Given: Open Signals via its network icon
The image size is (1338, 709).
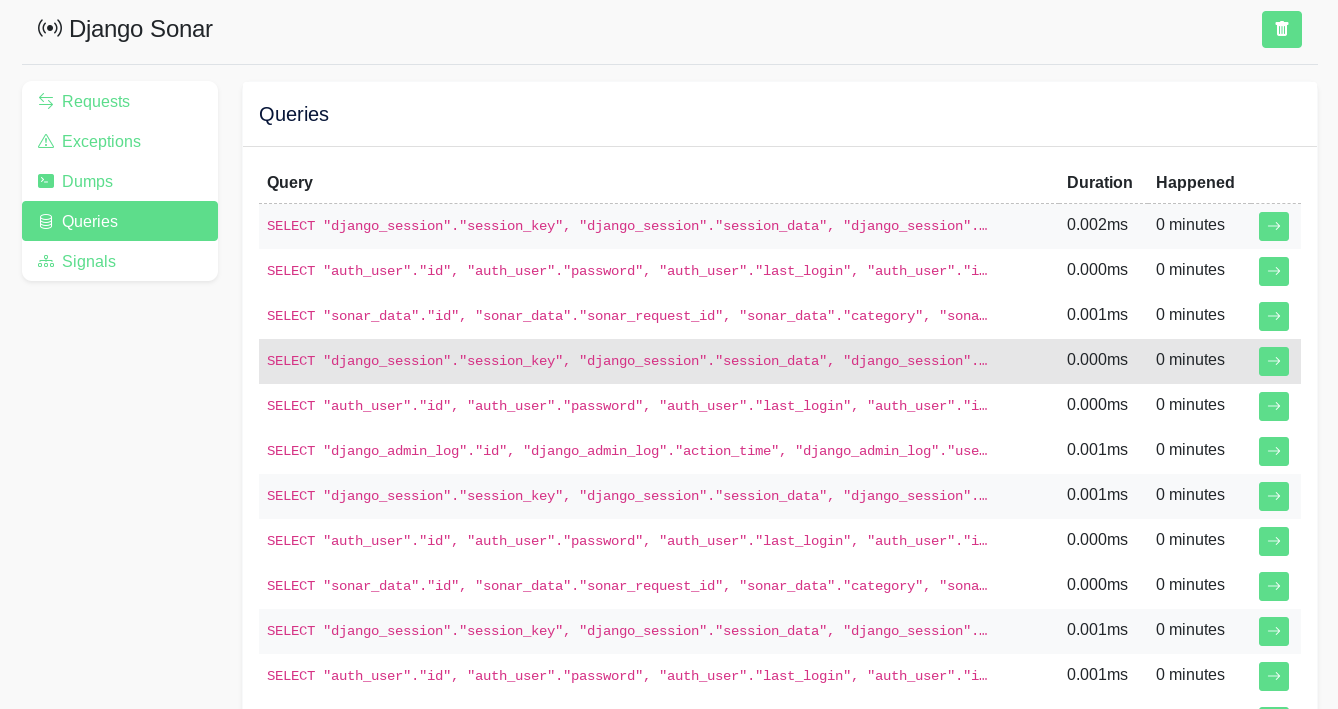Looking at the screenshot, I should [46, 261].
